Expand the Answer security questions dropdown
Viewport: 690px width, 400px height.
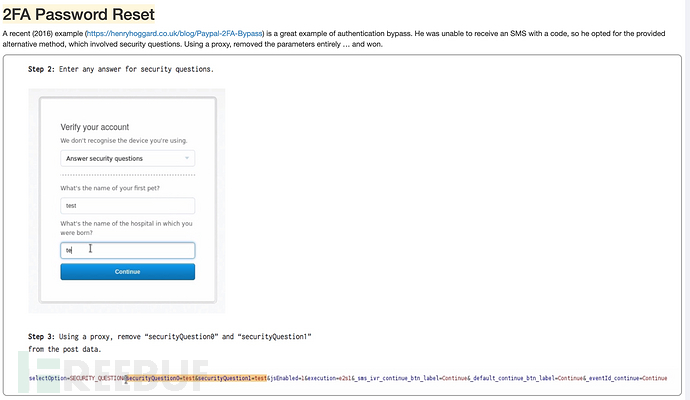[x=127, y=158]
